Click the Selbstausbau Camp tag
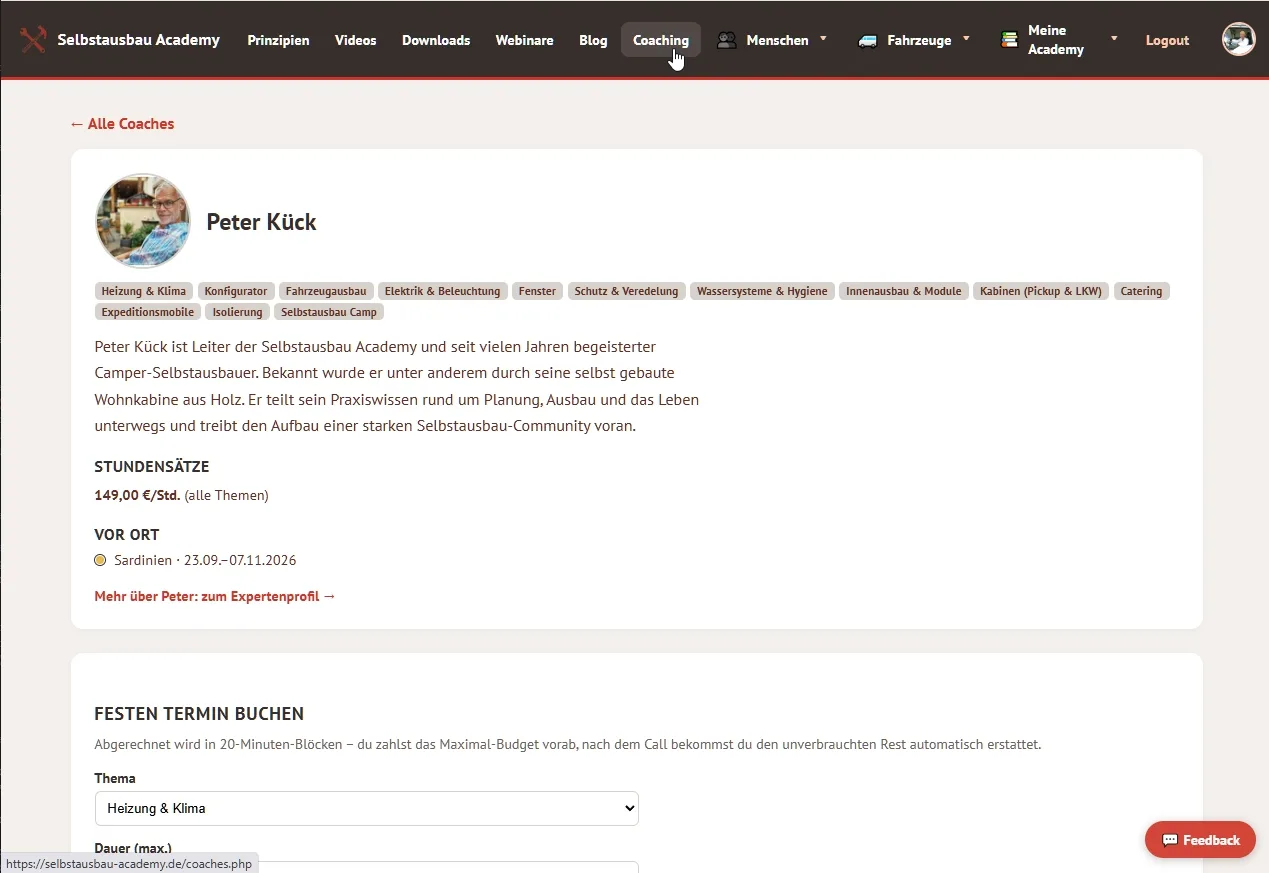Viewport: 1269px width, 873px height. click(329, 312)
